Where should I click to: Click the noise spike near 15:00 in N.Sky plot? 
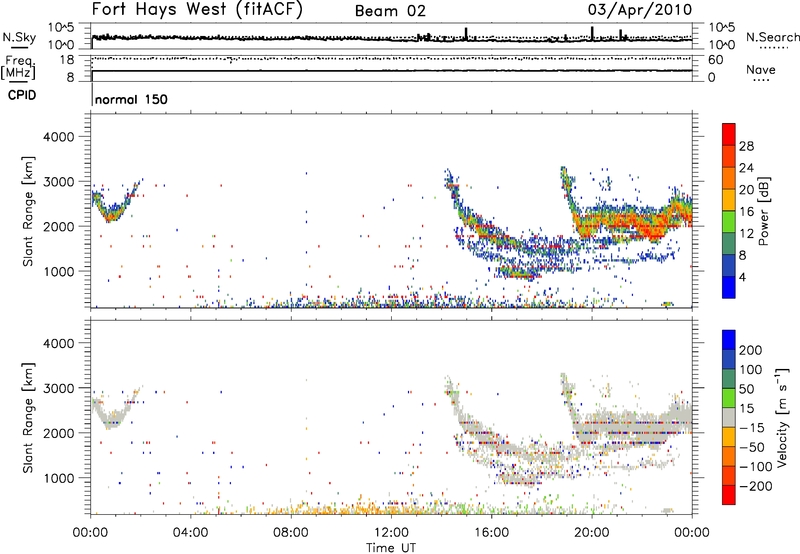click(x=466, y=34)
